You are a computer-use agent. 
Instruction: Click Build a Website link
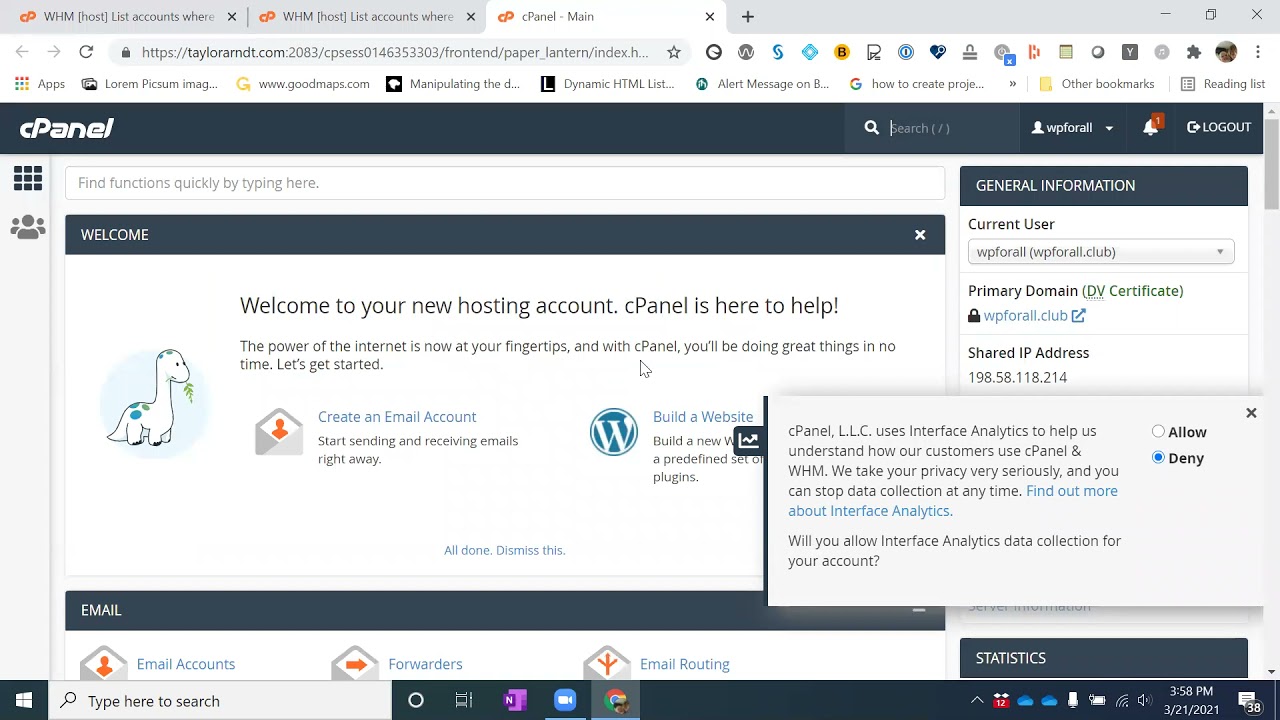point(703,417)
